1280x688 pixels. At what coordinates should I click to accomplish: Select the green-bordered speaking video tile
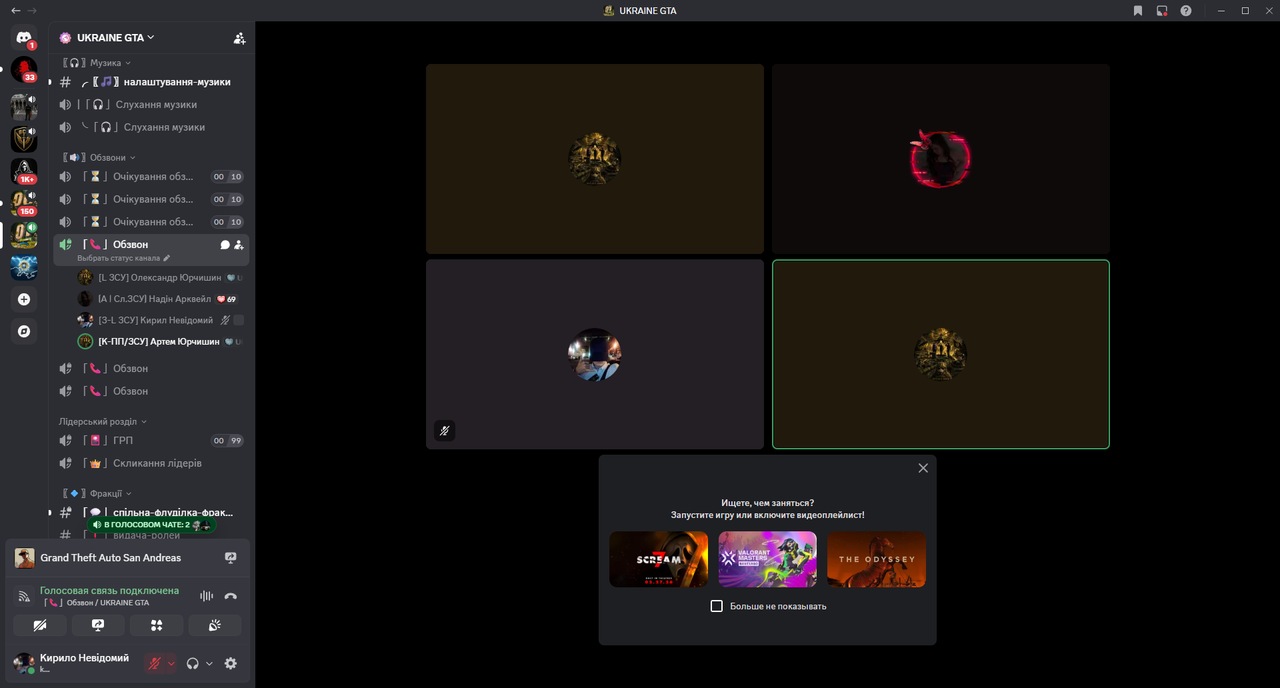[941, 354]
